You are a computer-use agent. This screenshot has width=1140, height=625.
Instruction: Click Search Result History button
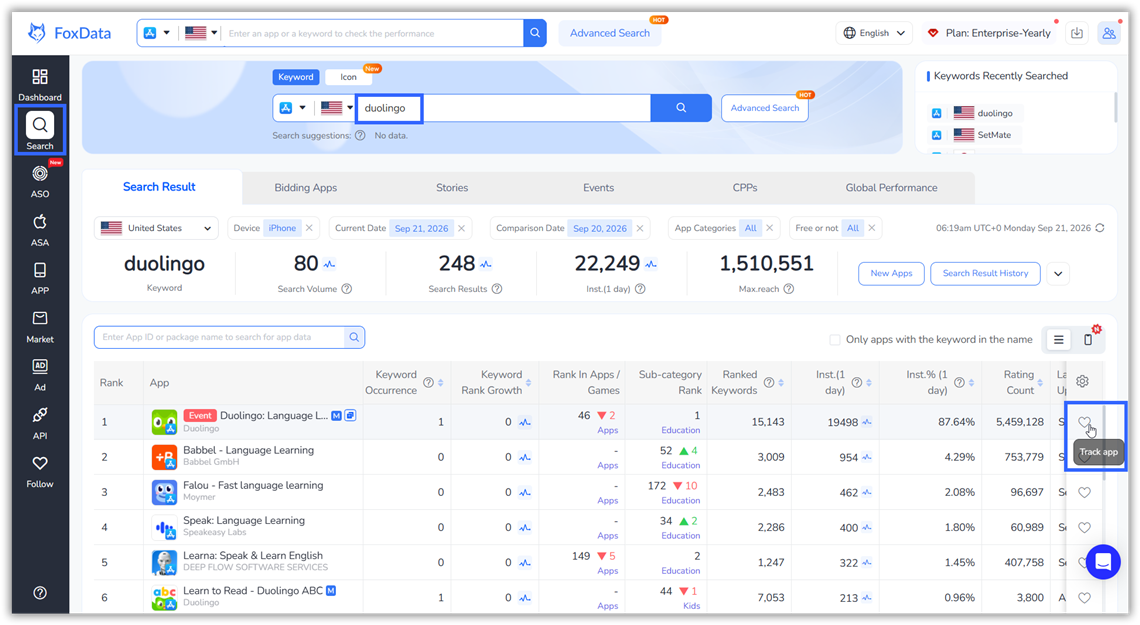pyautogui.click(x=985, y=273)
